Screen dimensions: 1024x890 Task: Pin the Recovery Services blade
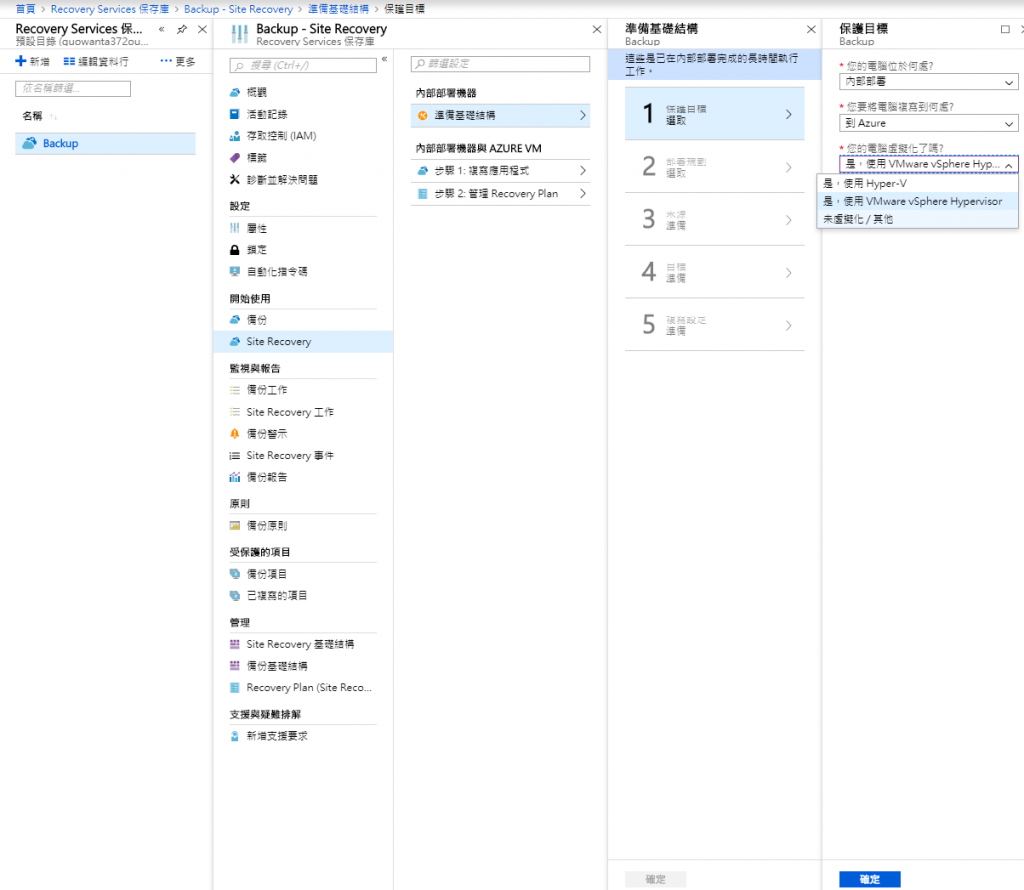pyautogui.click(x=182, y=29)
